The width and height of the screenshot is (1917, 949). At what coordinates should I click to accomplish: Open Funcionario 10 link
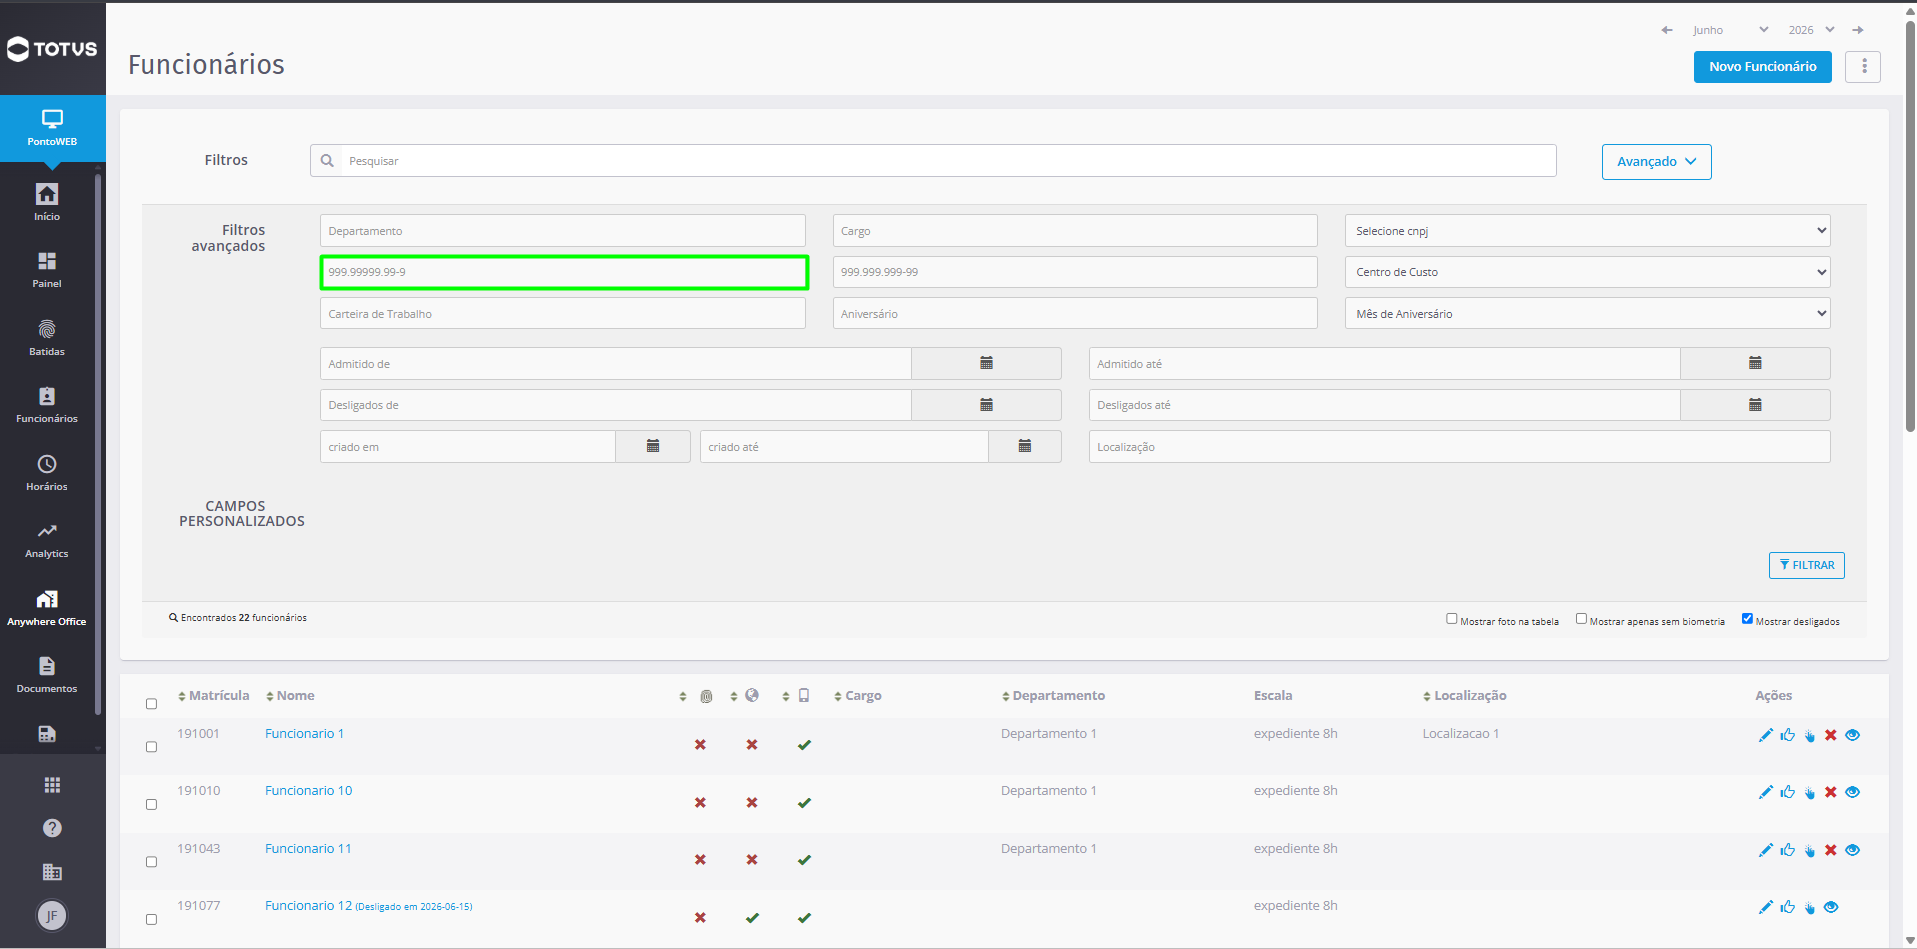tap(308, 791)
